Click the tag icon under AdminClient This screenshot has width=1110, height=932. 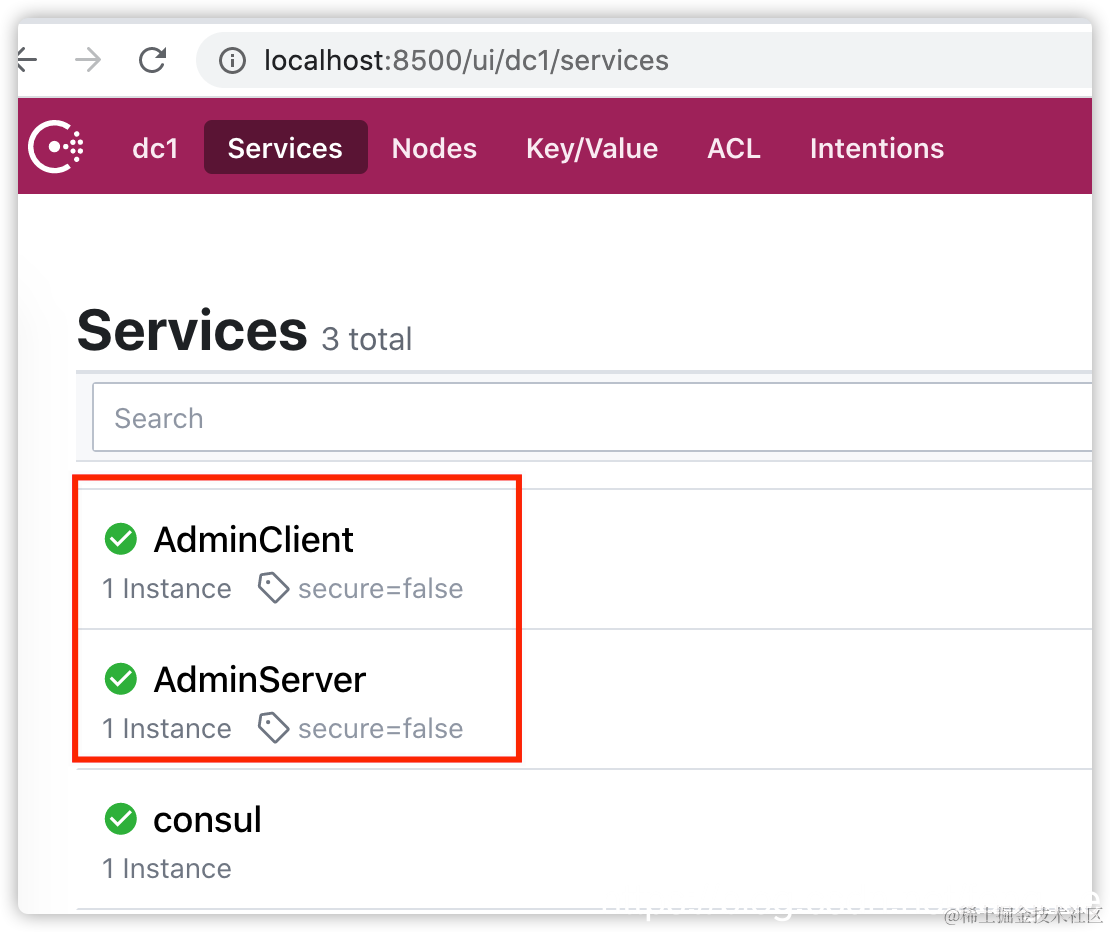pyautogui.click(x=273, y=588)
